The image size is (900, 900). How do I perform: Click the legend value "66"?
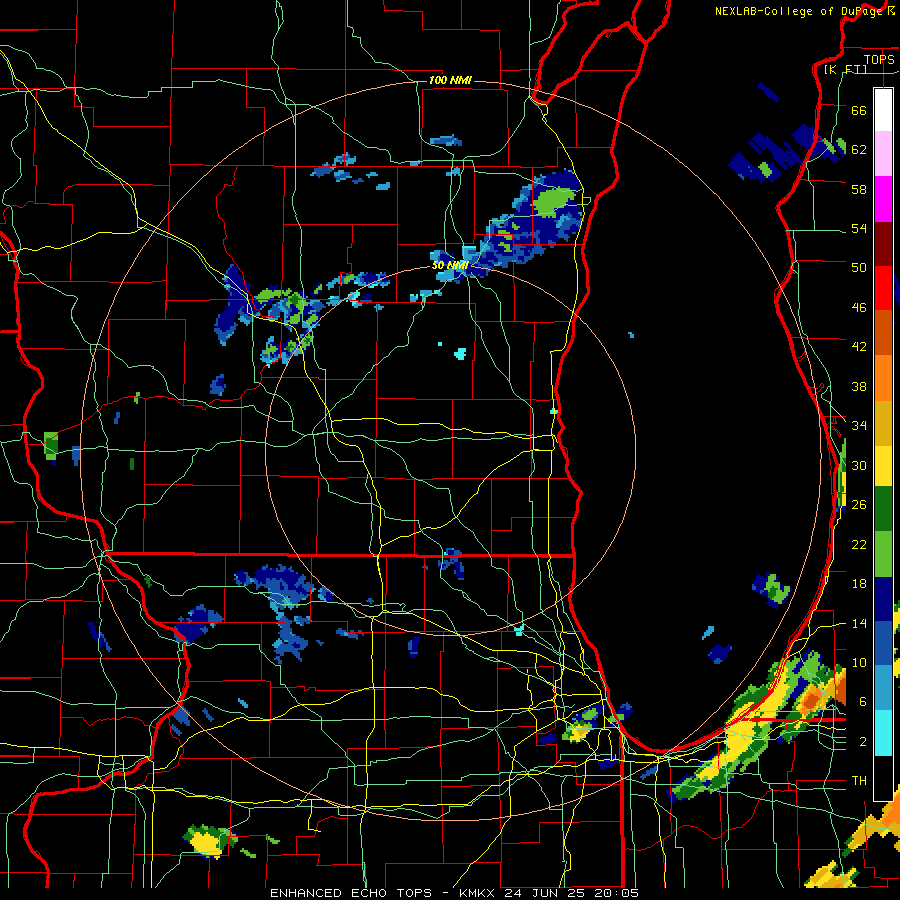(x=859, y=110)
